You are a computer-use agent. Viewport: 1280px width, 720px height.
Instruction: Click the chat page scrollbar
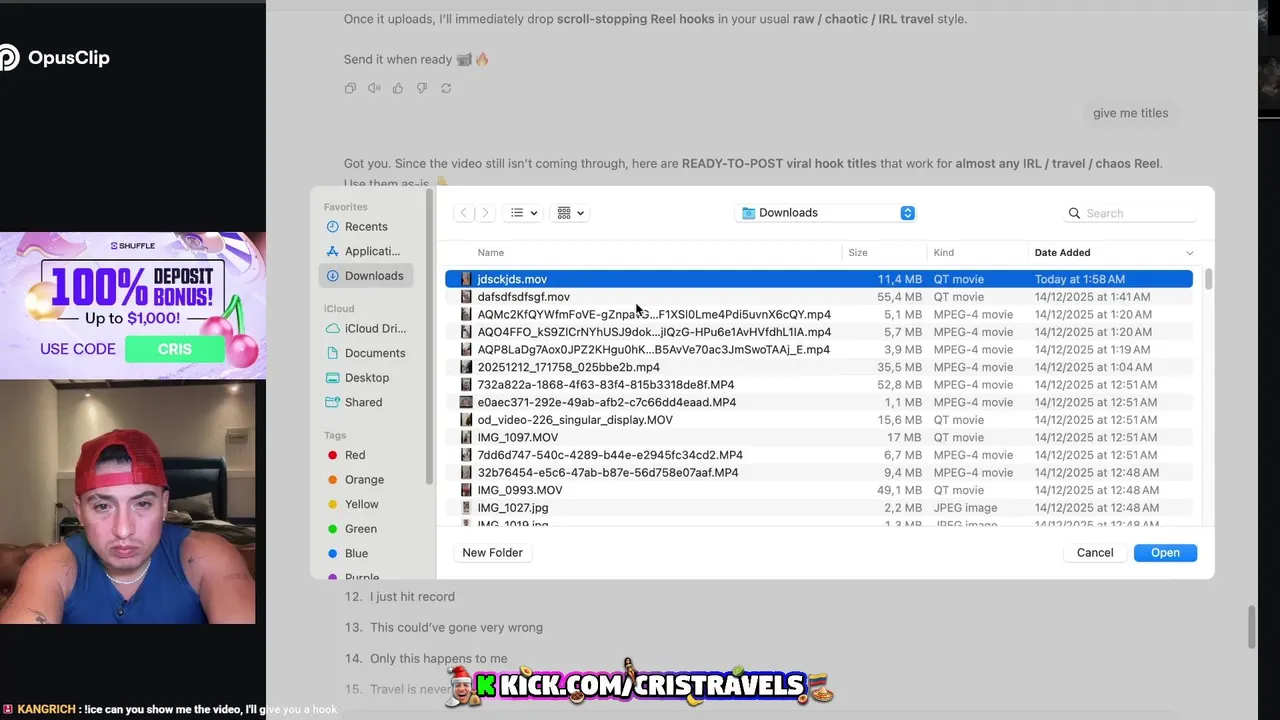(1251, 627)
